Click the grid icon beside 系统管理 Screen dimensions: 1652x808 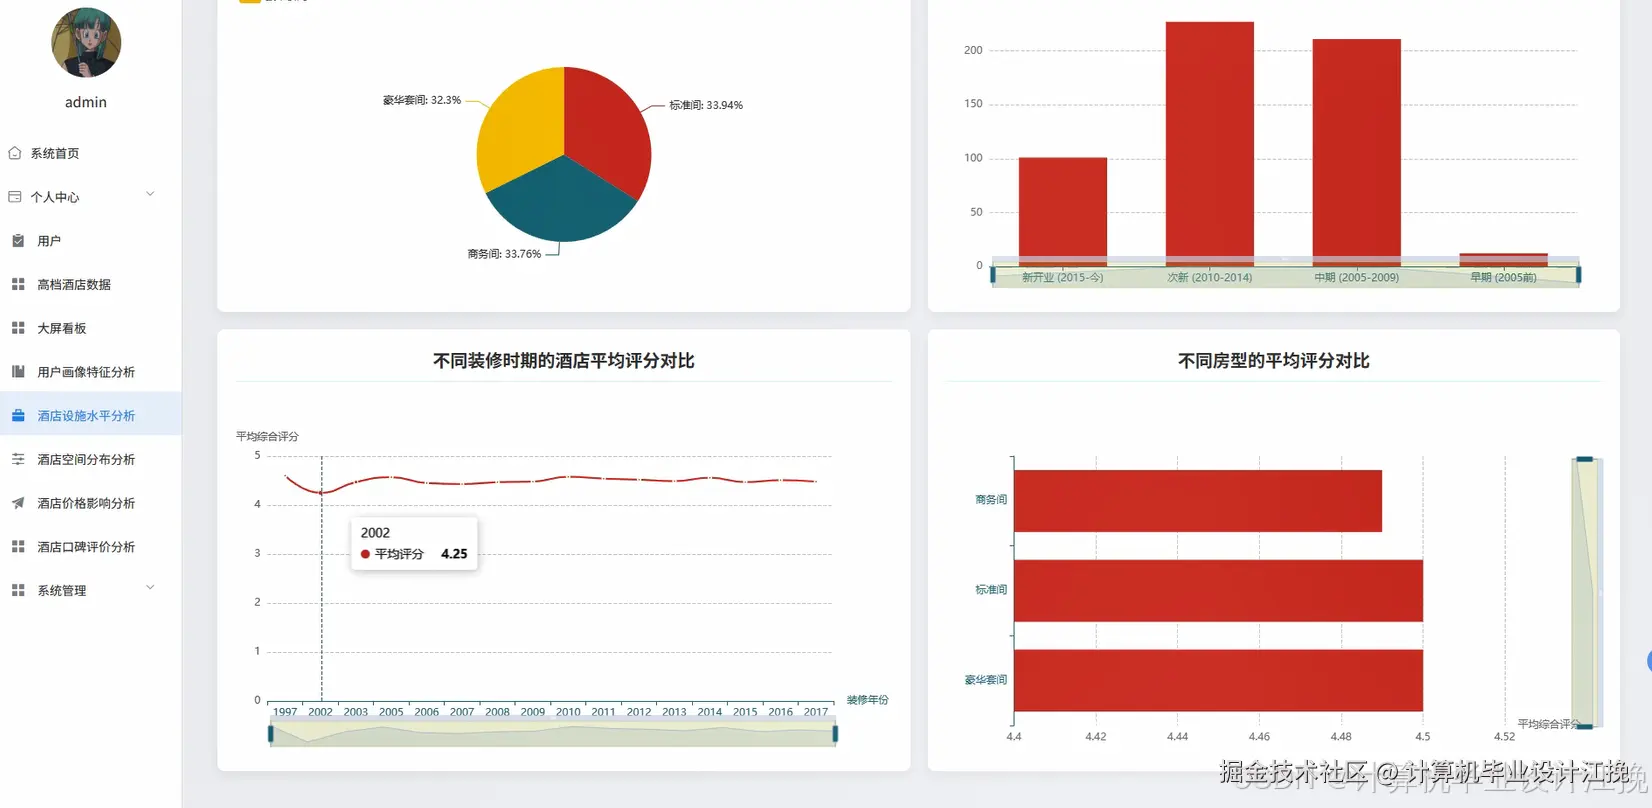click(x=18, y=590)
